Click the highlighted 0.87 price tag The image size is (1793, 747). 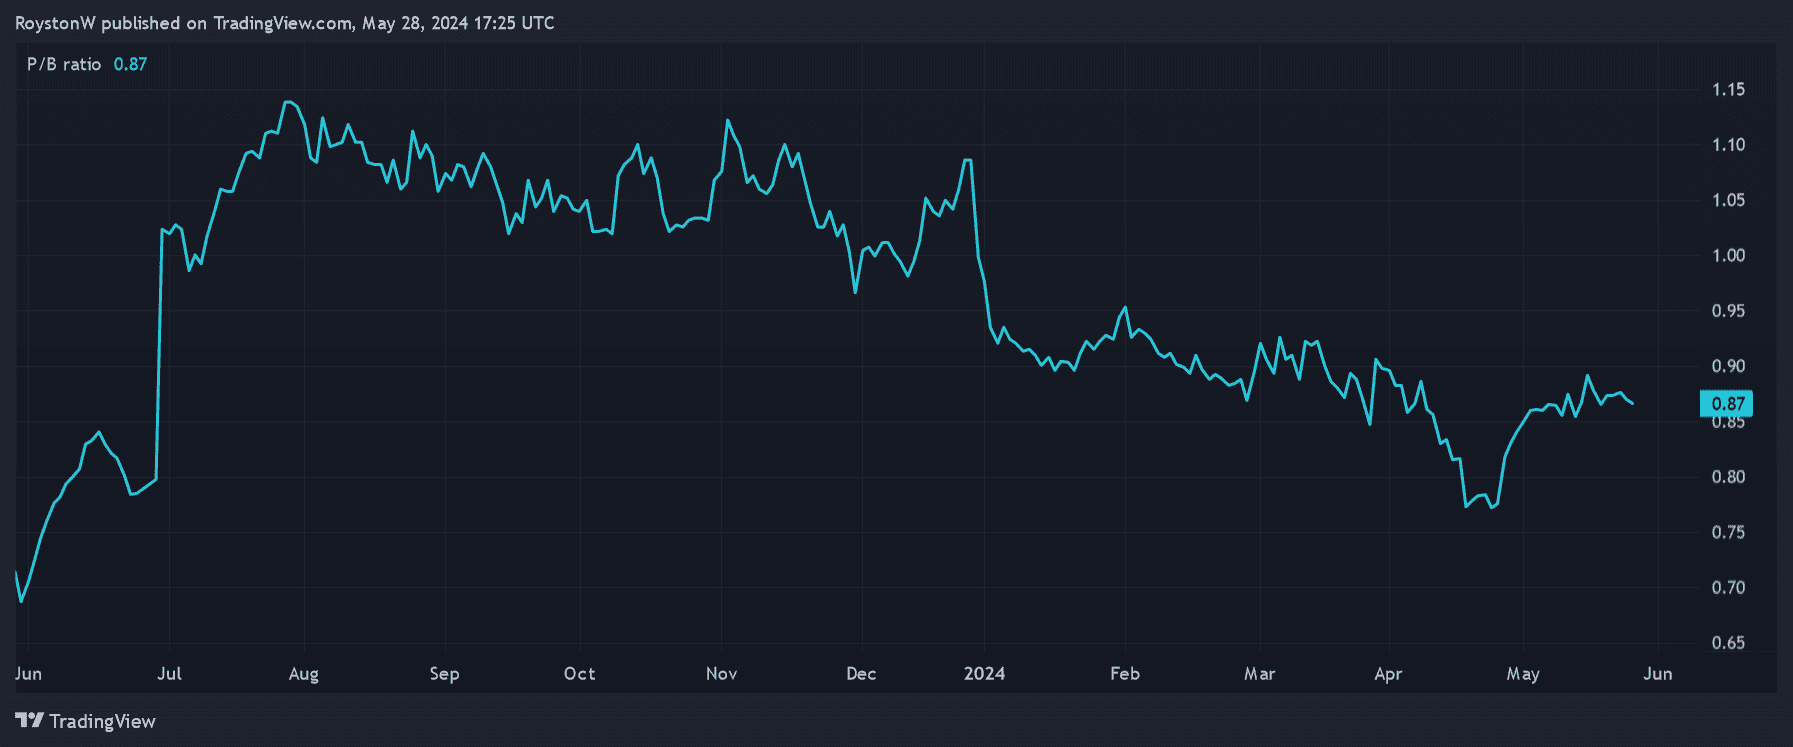(1727, 404)
